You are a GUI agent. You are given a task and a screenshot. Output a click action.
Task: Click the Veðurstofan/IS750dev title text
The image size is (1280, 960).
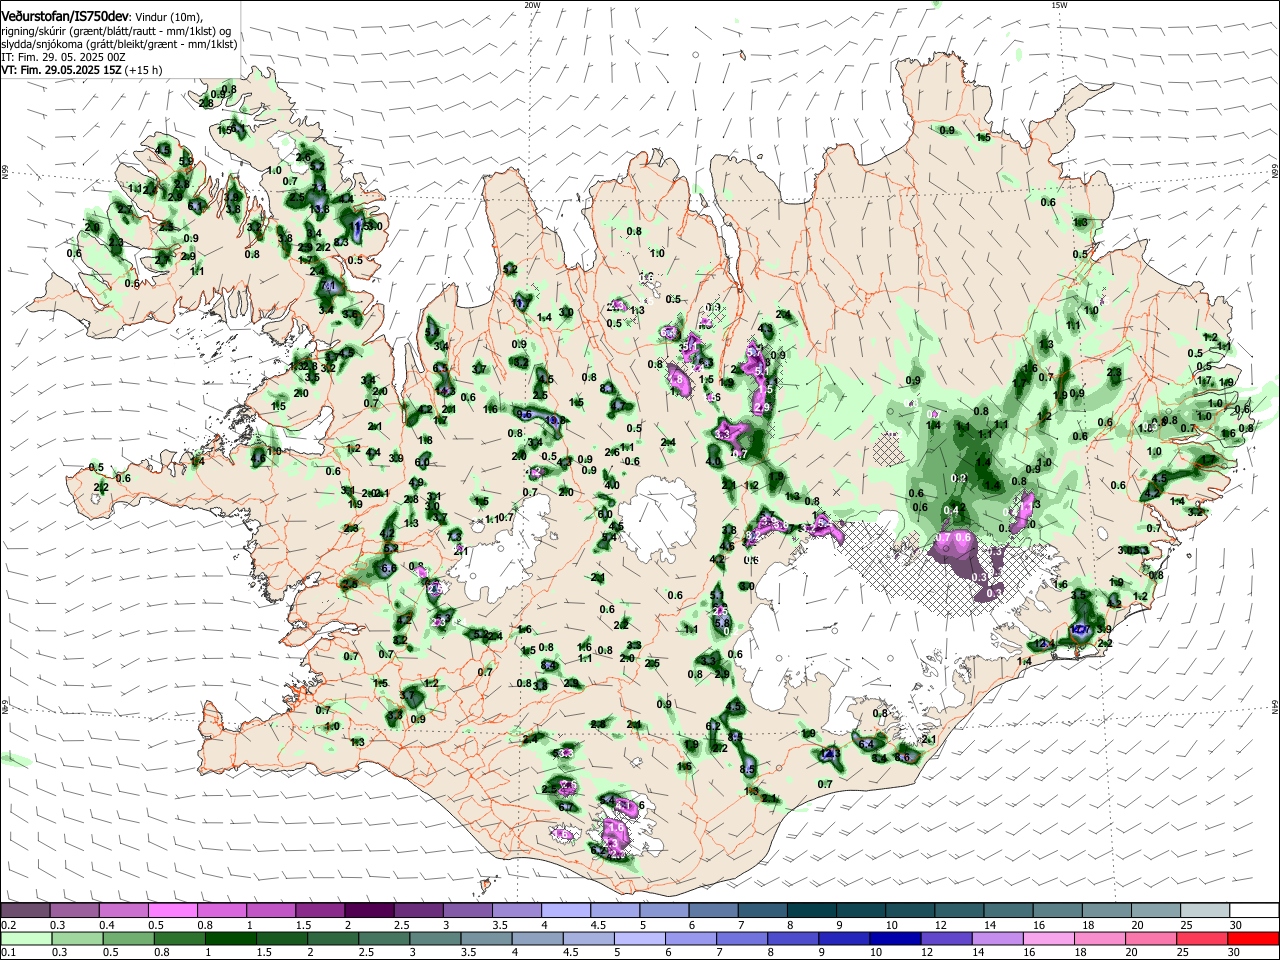(64, 17)
